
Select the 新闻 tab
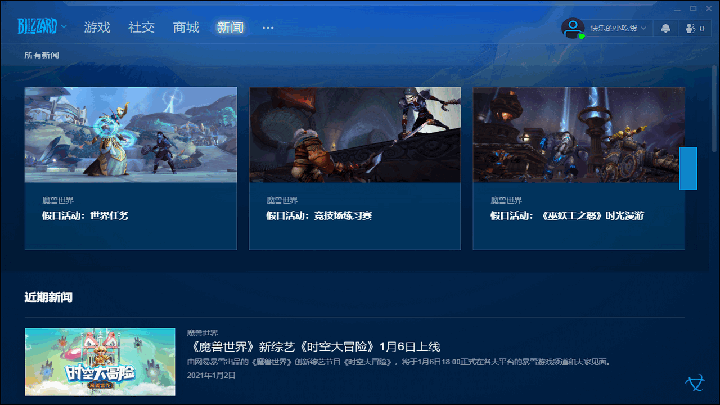230,28
